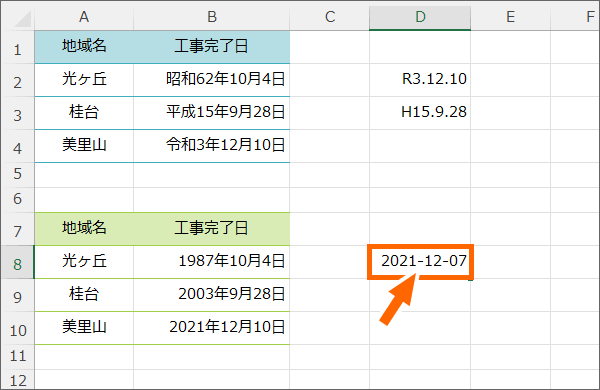The height and width of the screenshot is (390, 600).
Task: Select row 10 header
Action: (18, 328)
